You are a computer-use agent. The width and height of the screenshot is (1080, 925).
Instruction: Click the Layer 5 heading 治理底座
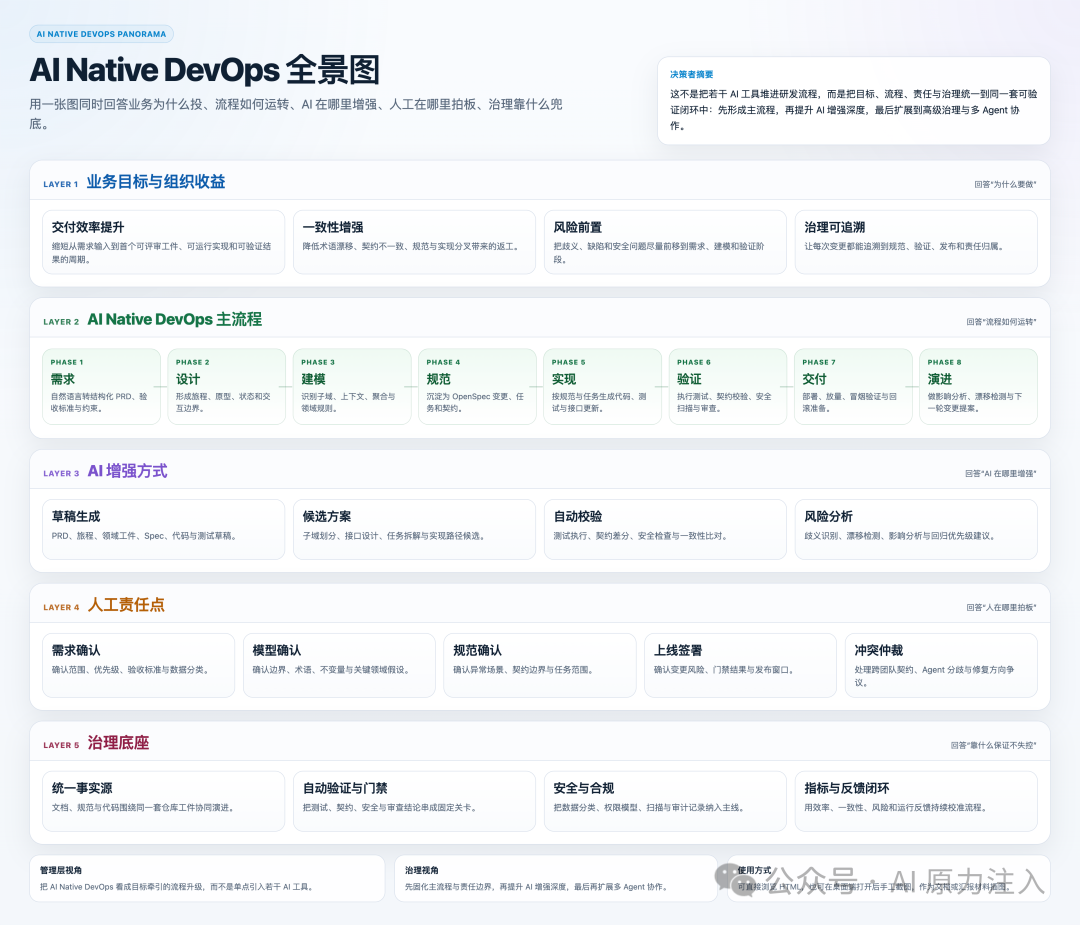(x=118, y=742)
